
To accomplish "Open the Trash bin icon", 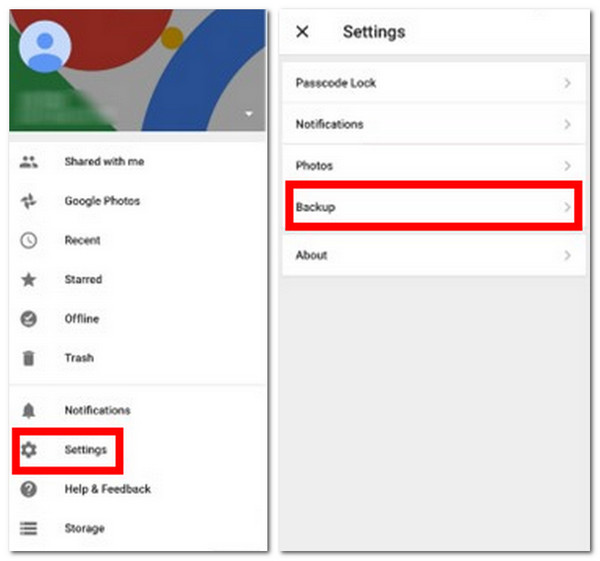I will click(29, 358).
